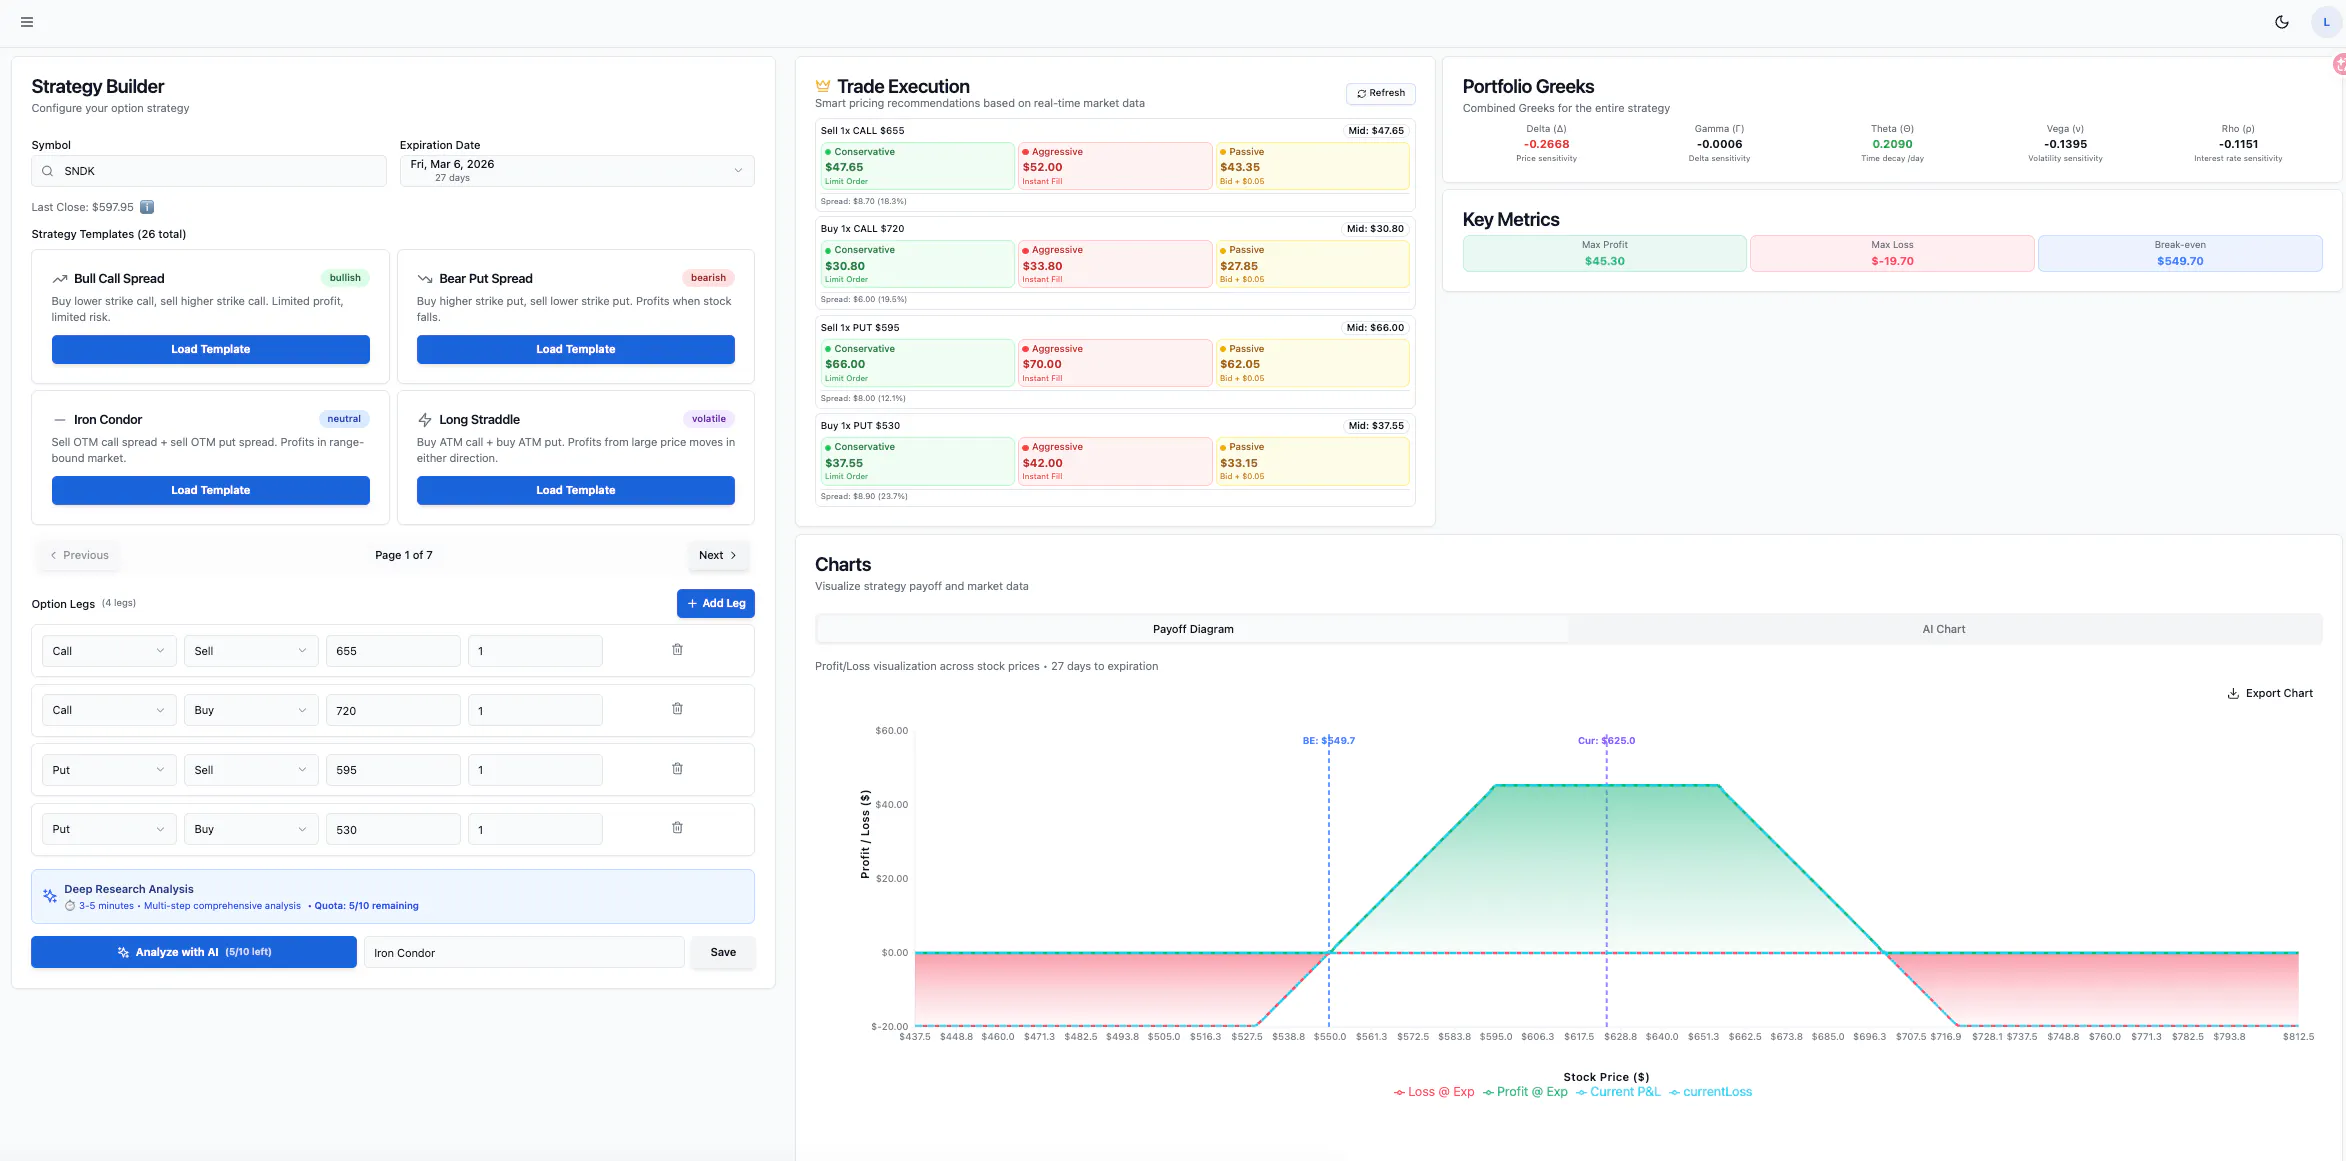Open Put type dropdown for 595 leg
2346x1161 pixels.
[109, 770]
